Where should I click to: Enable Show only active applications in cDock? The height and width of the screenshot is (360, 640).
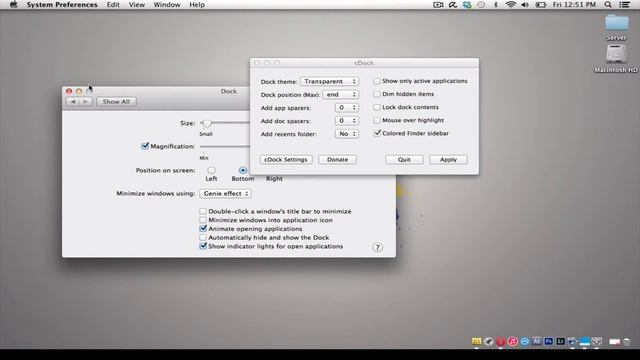[x=377, y=81]
